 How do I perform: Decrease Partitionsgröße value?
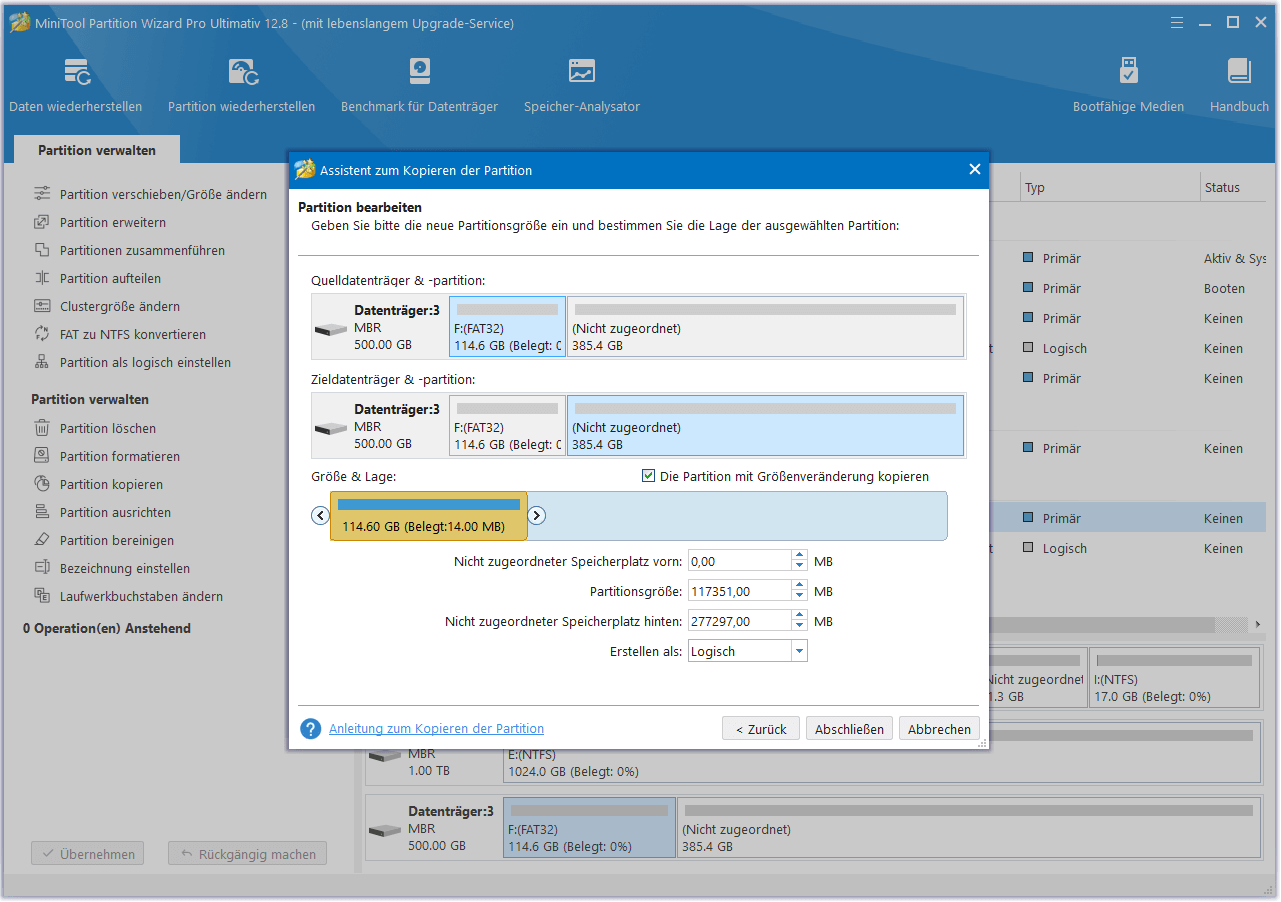799,596
